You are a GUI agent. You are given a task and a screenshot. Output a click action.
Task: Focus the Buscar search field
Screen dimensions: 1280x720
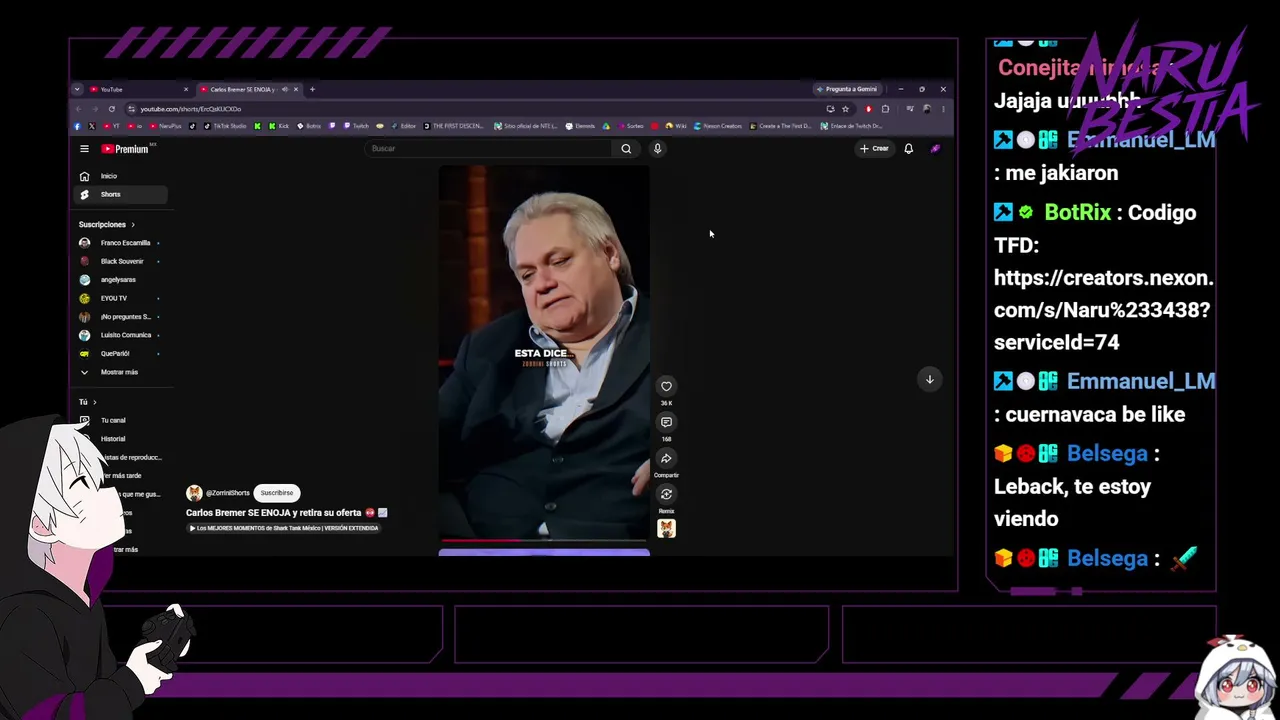point(490,149)
